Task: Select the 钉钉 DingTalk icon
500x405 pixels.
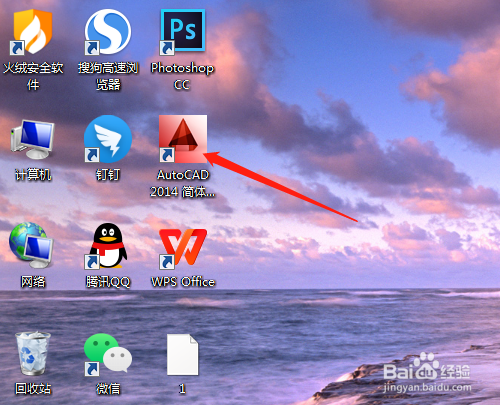Action: 107,139
